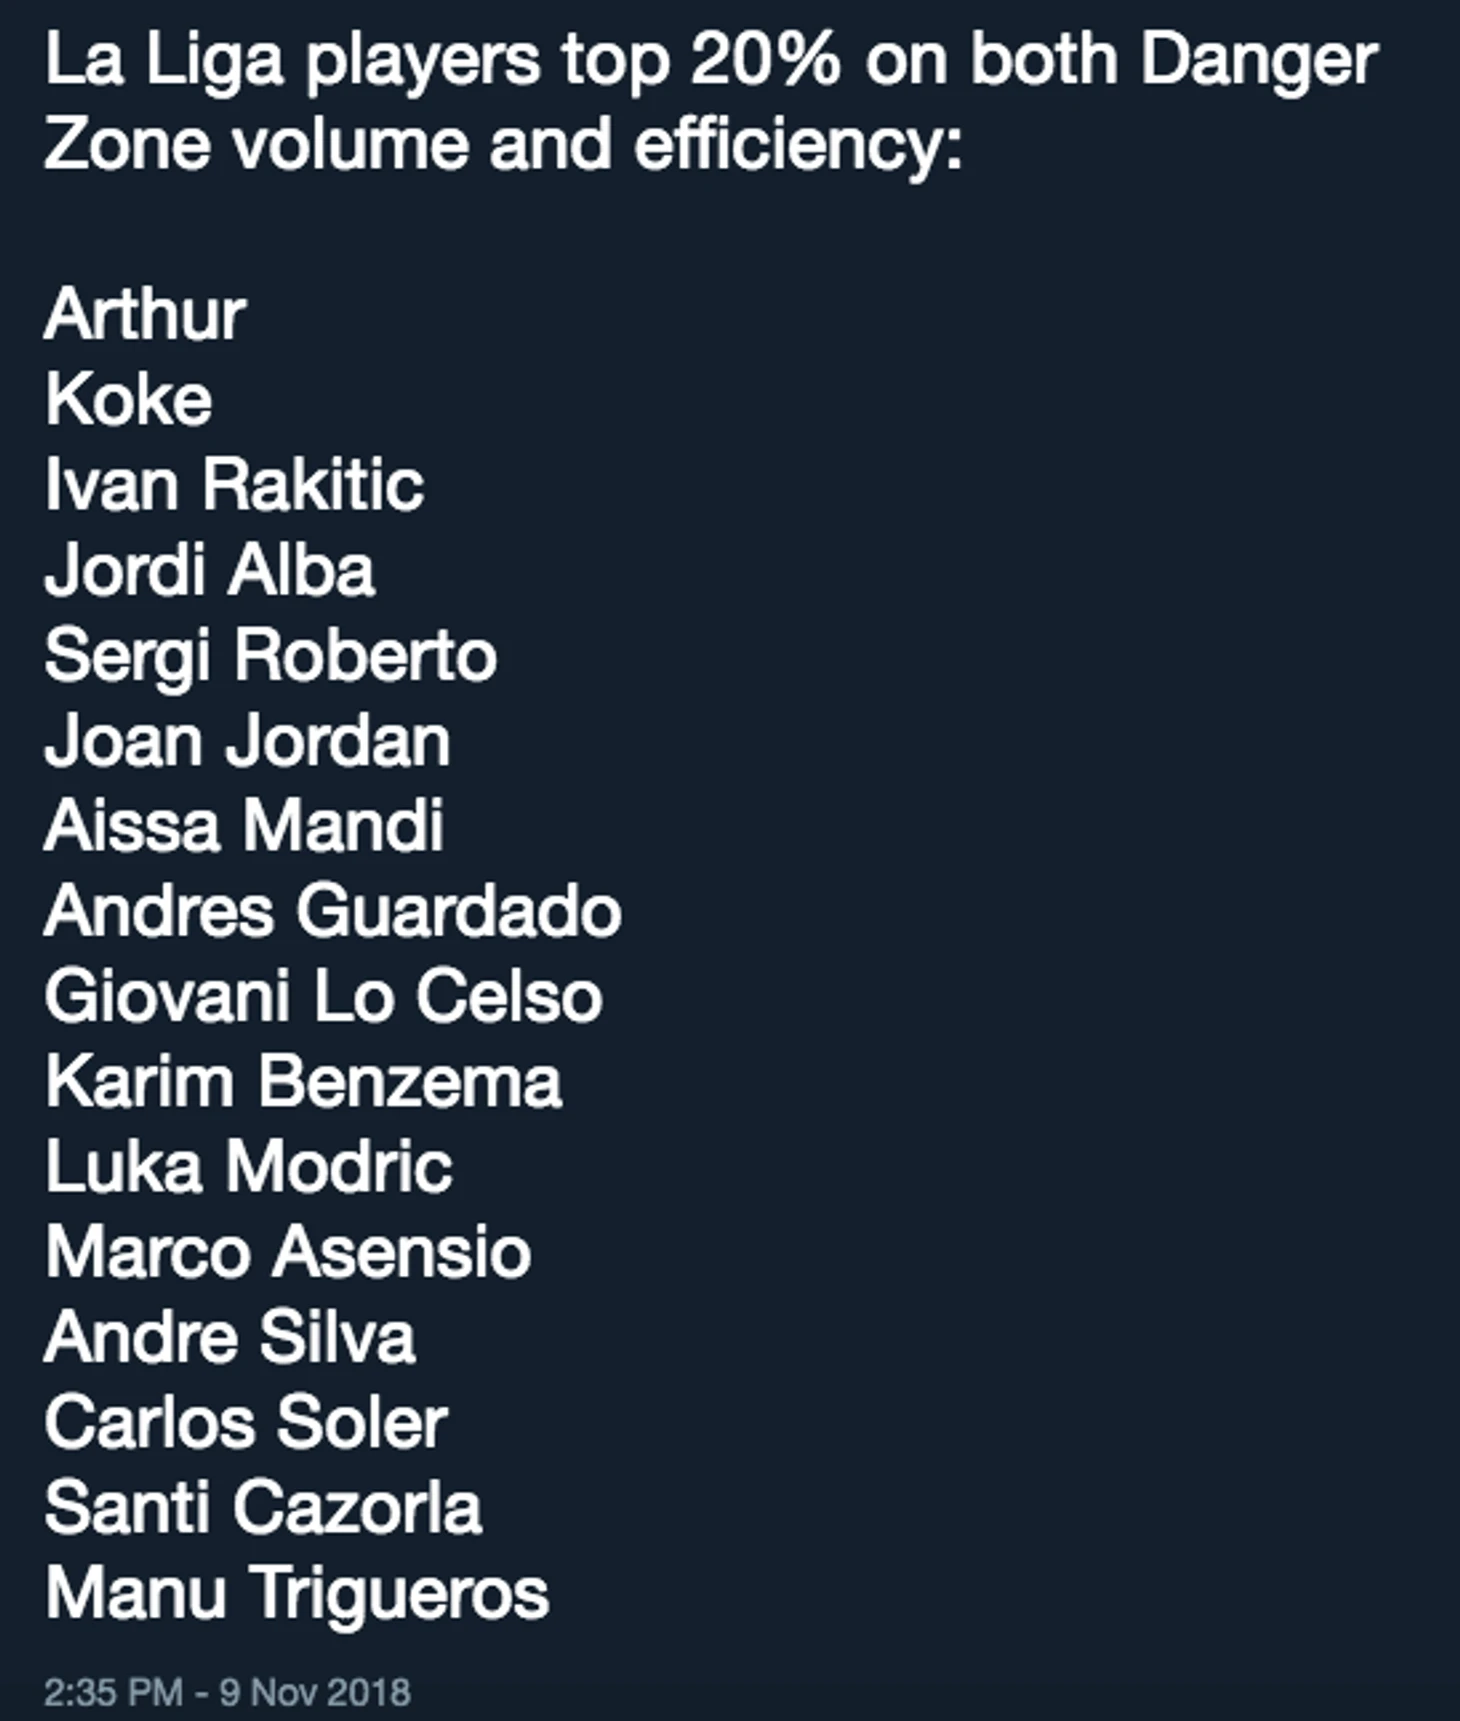Image resolution: width=1460 pixels, height=1721 pixels.
Task: Select Aissa Mandi in the list
Action: 244,826
